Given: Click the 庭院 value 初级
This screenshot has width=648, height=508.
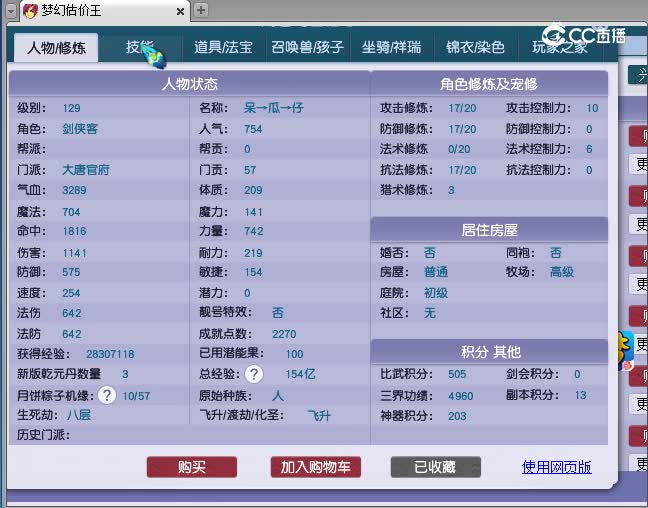Looking at the screenshot, I should (x=436, y=293).
